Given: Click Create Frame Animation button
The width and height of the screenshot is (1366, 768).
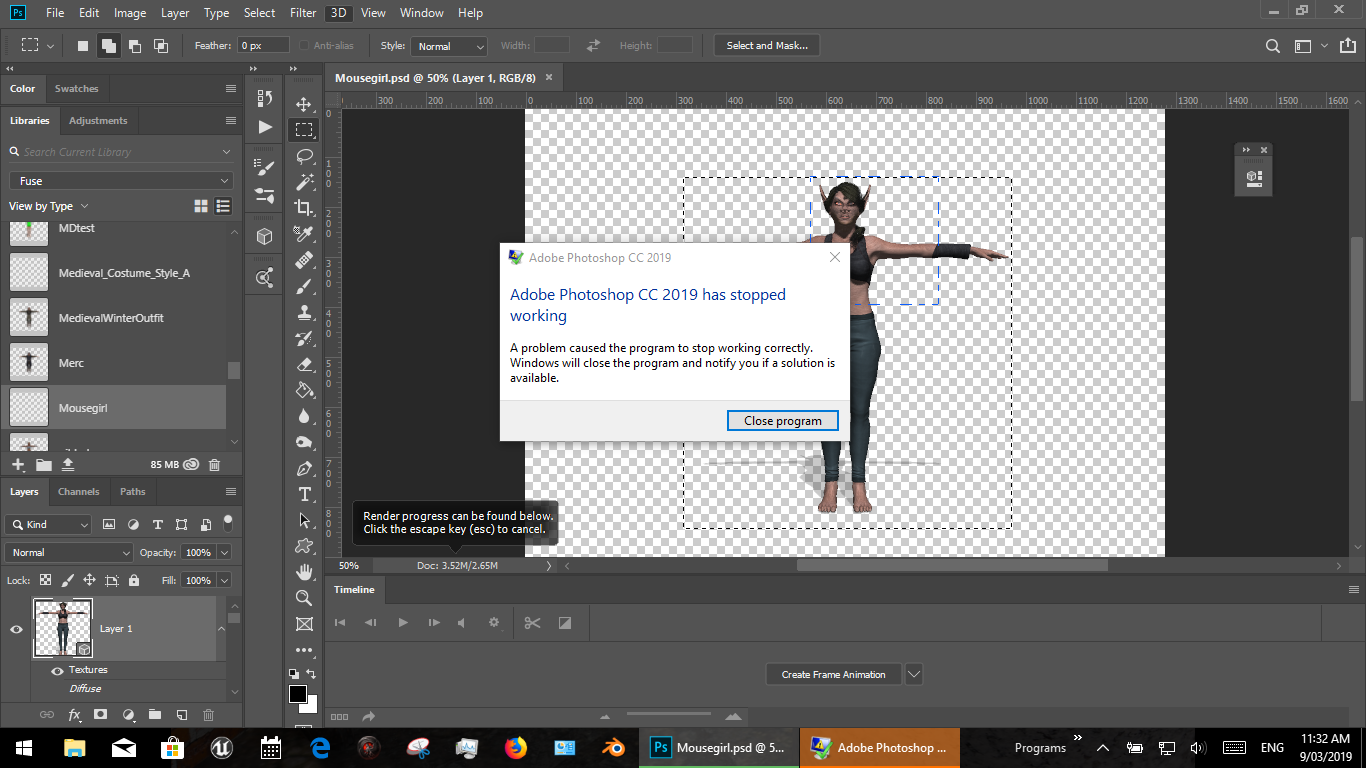Looking at the screenshot, I should (833, 674).
